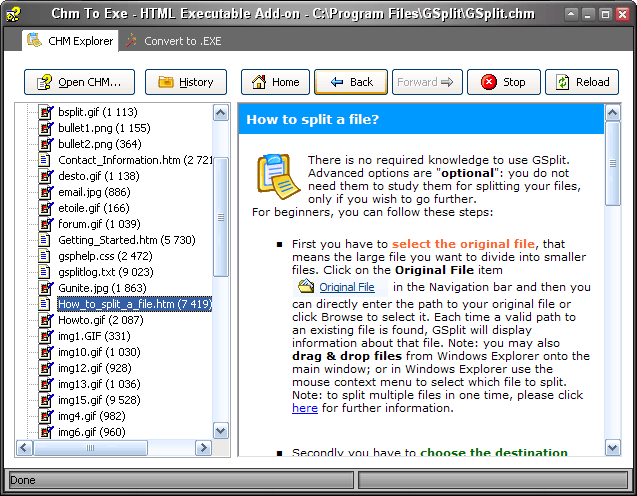Click file tree vertical scrollbar thumb
Image resolution: width=637 pixels, height=496 pixels.
[x=221, y=217]
